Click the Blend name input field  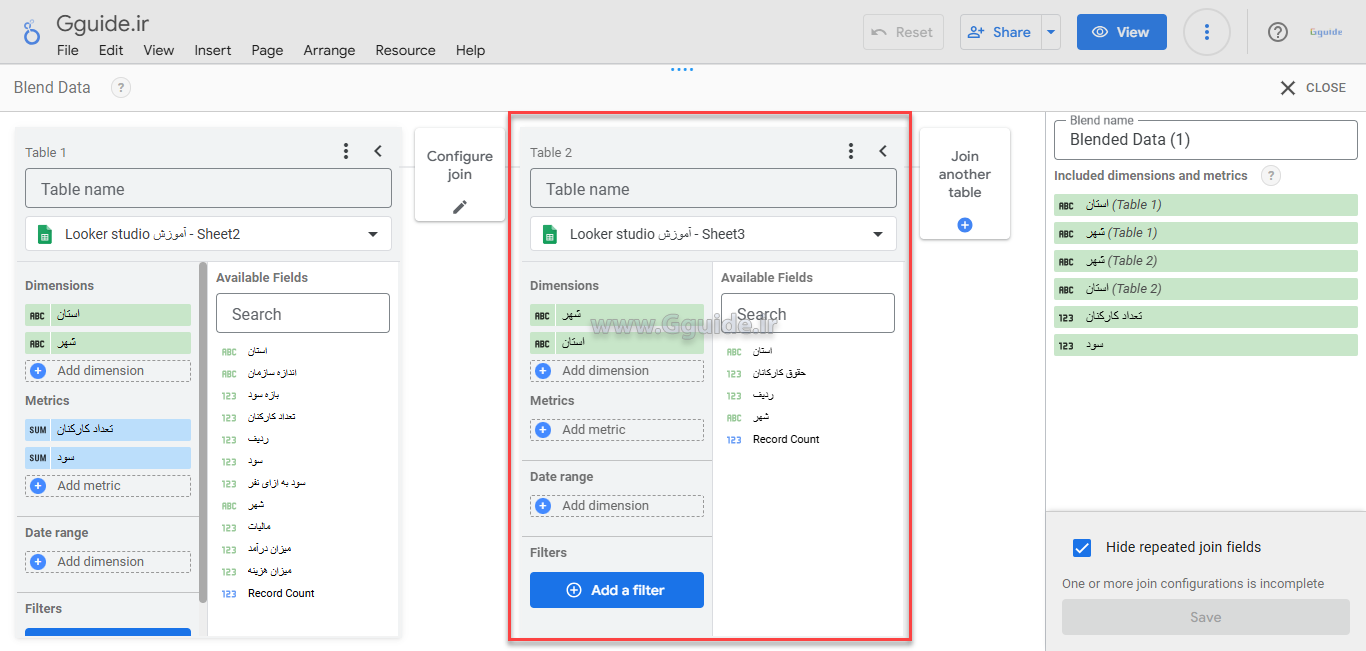click(1205, 140)
